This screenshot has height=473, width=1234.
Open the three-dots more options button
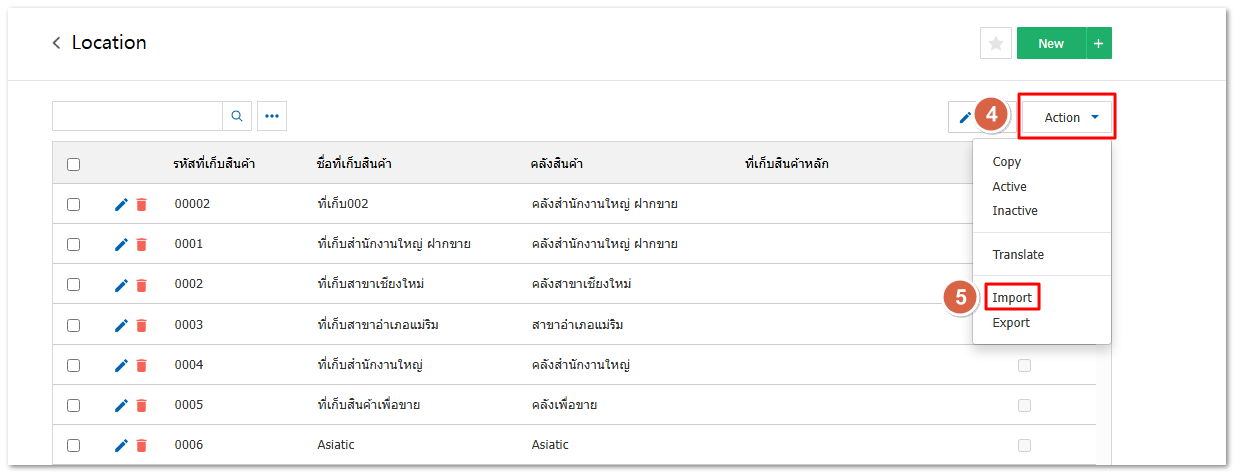tap(272, 116)
